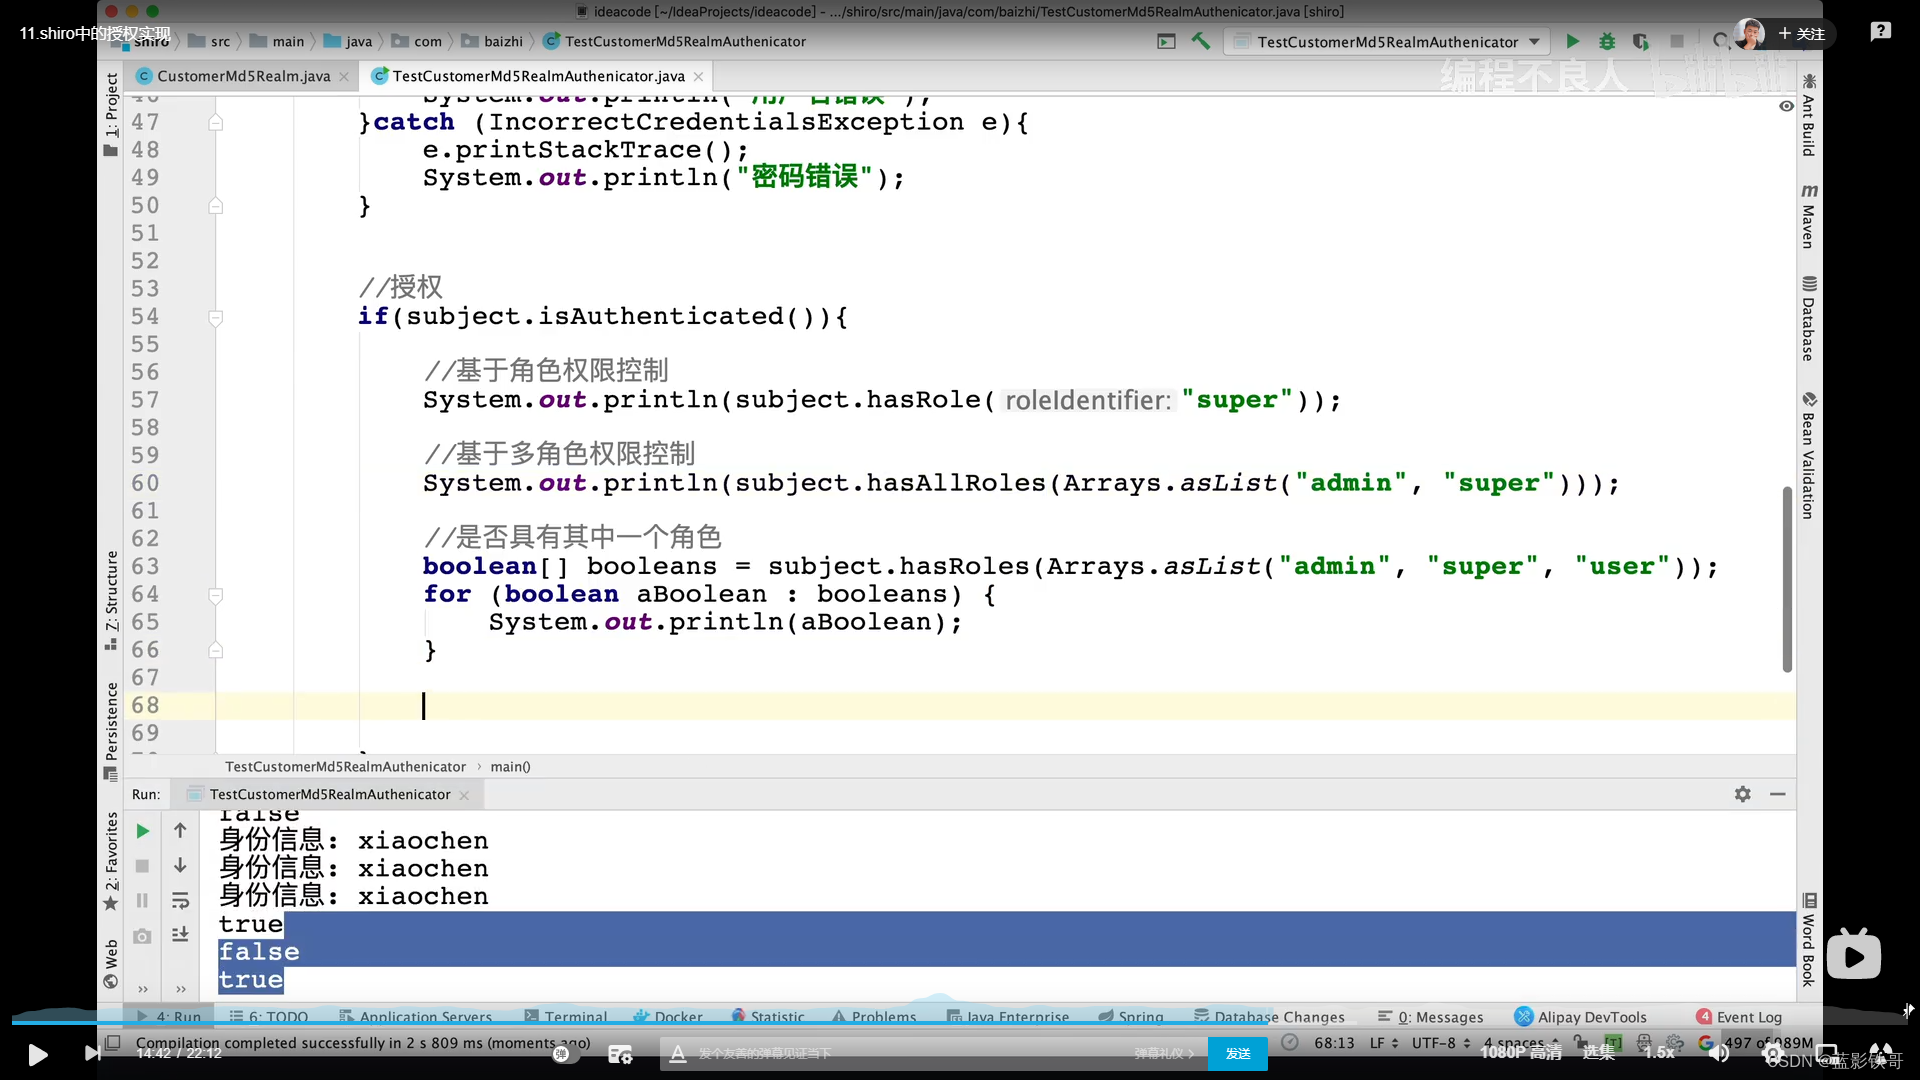Open the 0: Messages tab
This screenshot has height=1080, width=1920.
(1431, 1017)
